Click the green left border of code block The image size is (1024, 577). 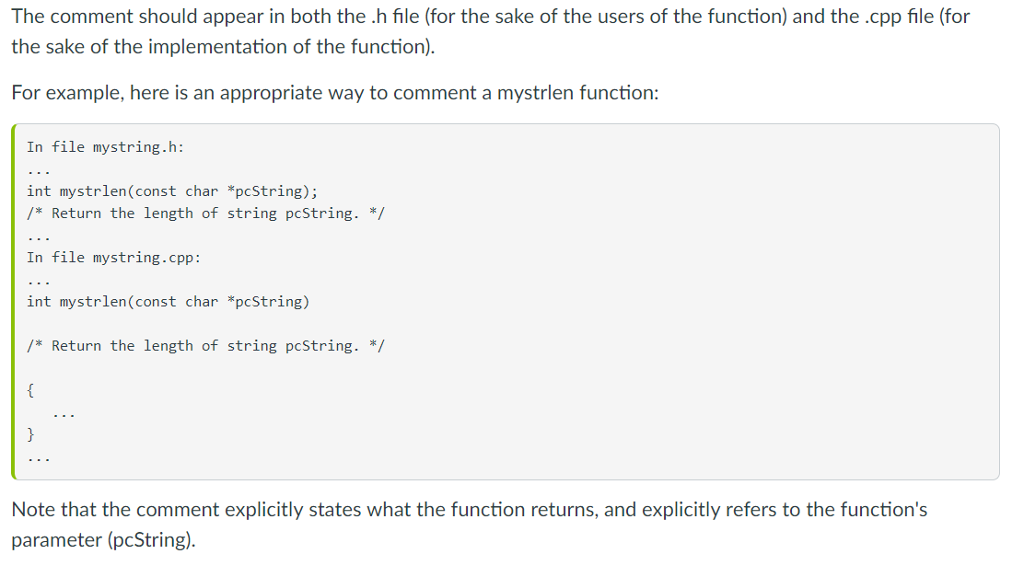click(14, 302)
